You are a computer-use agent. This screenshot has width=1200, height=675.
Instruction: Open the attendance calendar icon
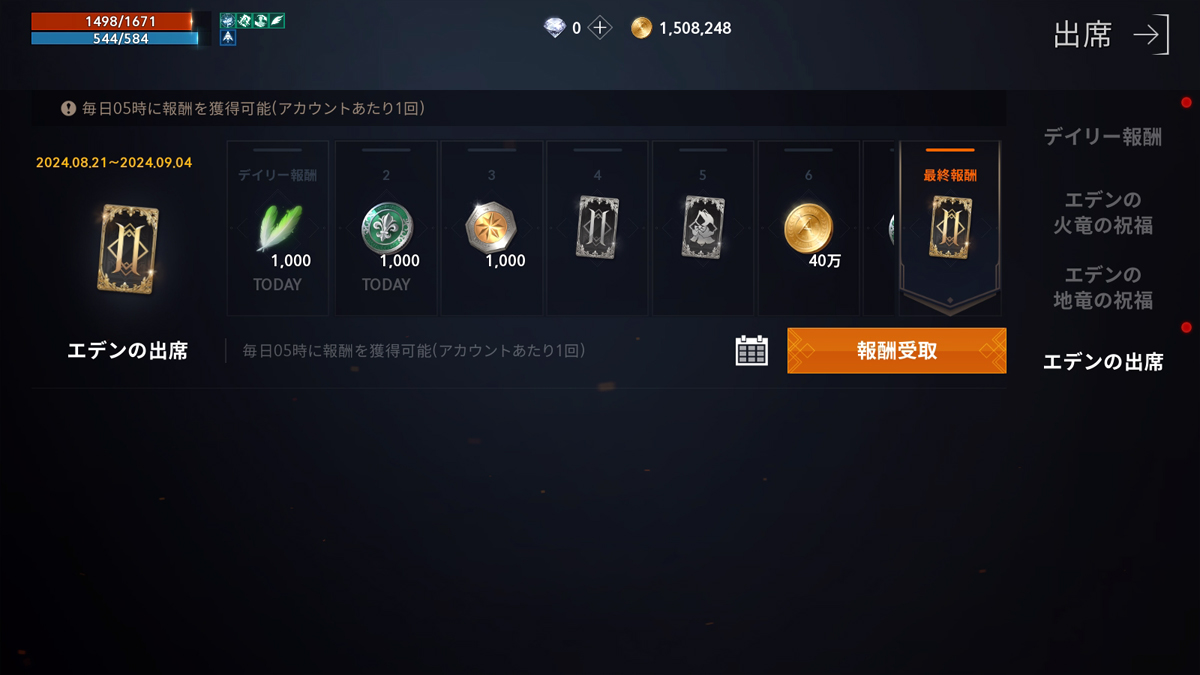click(x=752, y=350)
